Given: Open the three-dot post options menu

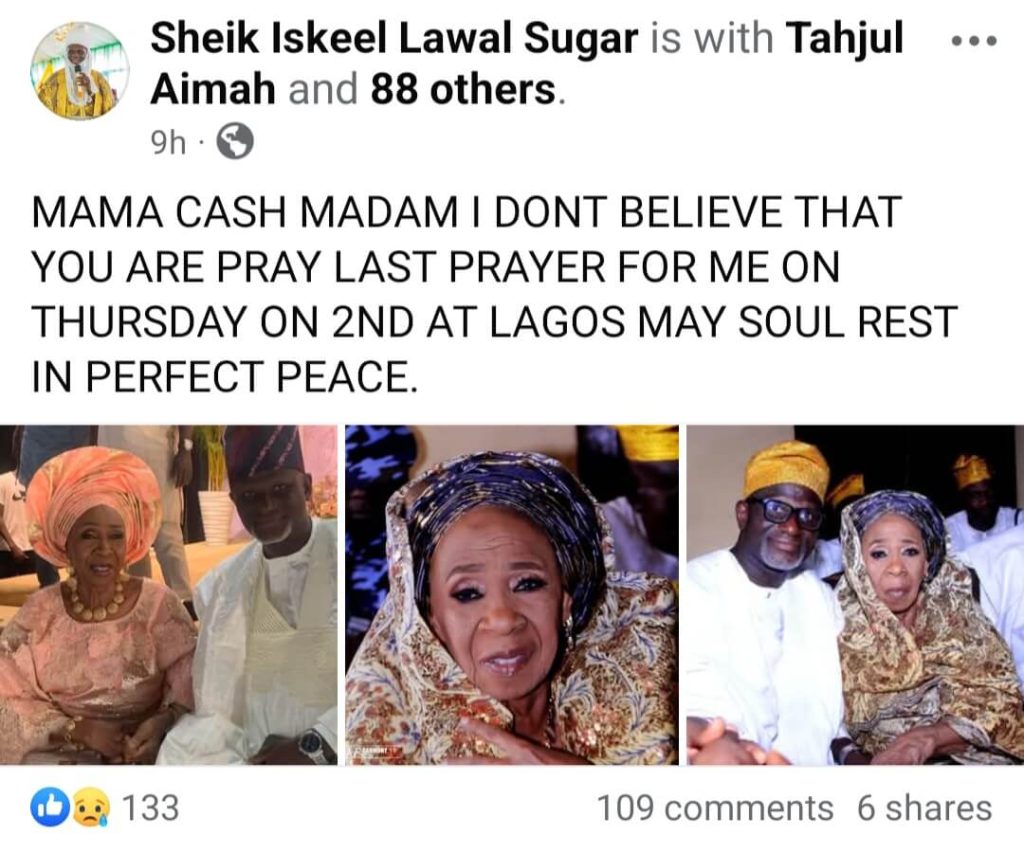Looking at the screenshot, I should [x=974, y=41].
